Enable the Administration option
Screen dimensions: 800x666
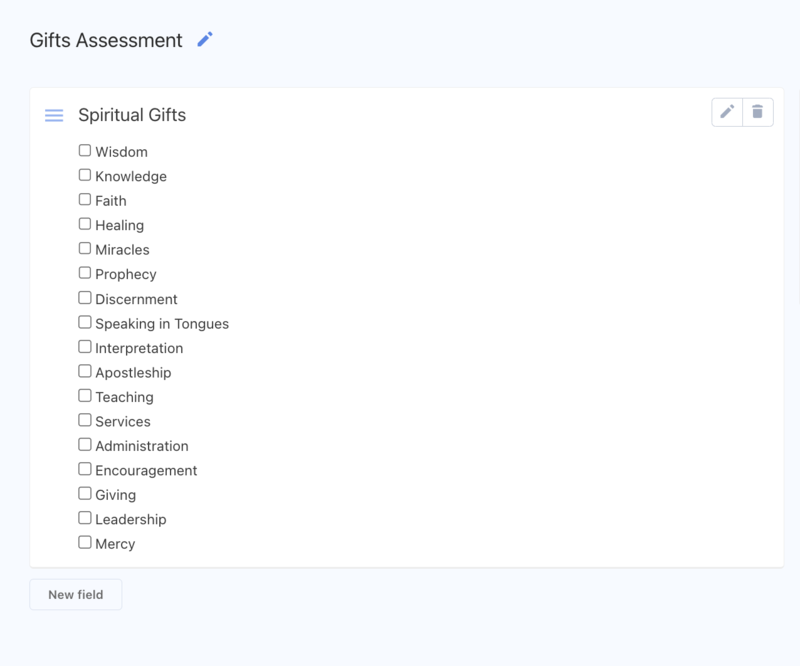click(85, 444)
